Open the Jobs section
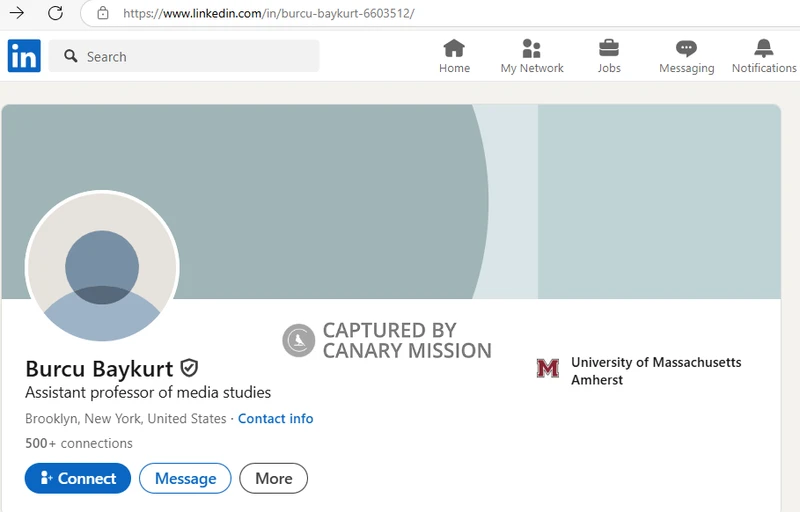Viewport: 800px width, 512px height. click(x=609, y=56)
